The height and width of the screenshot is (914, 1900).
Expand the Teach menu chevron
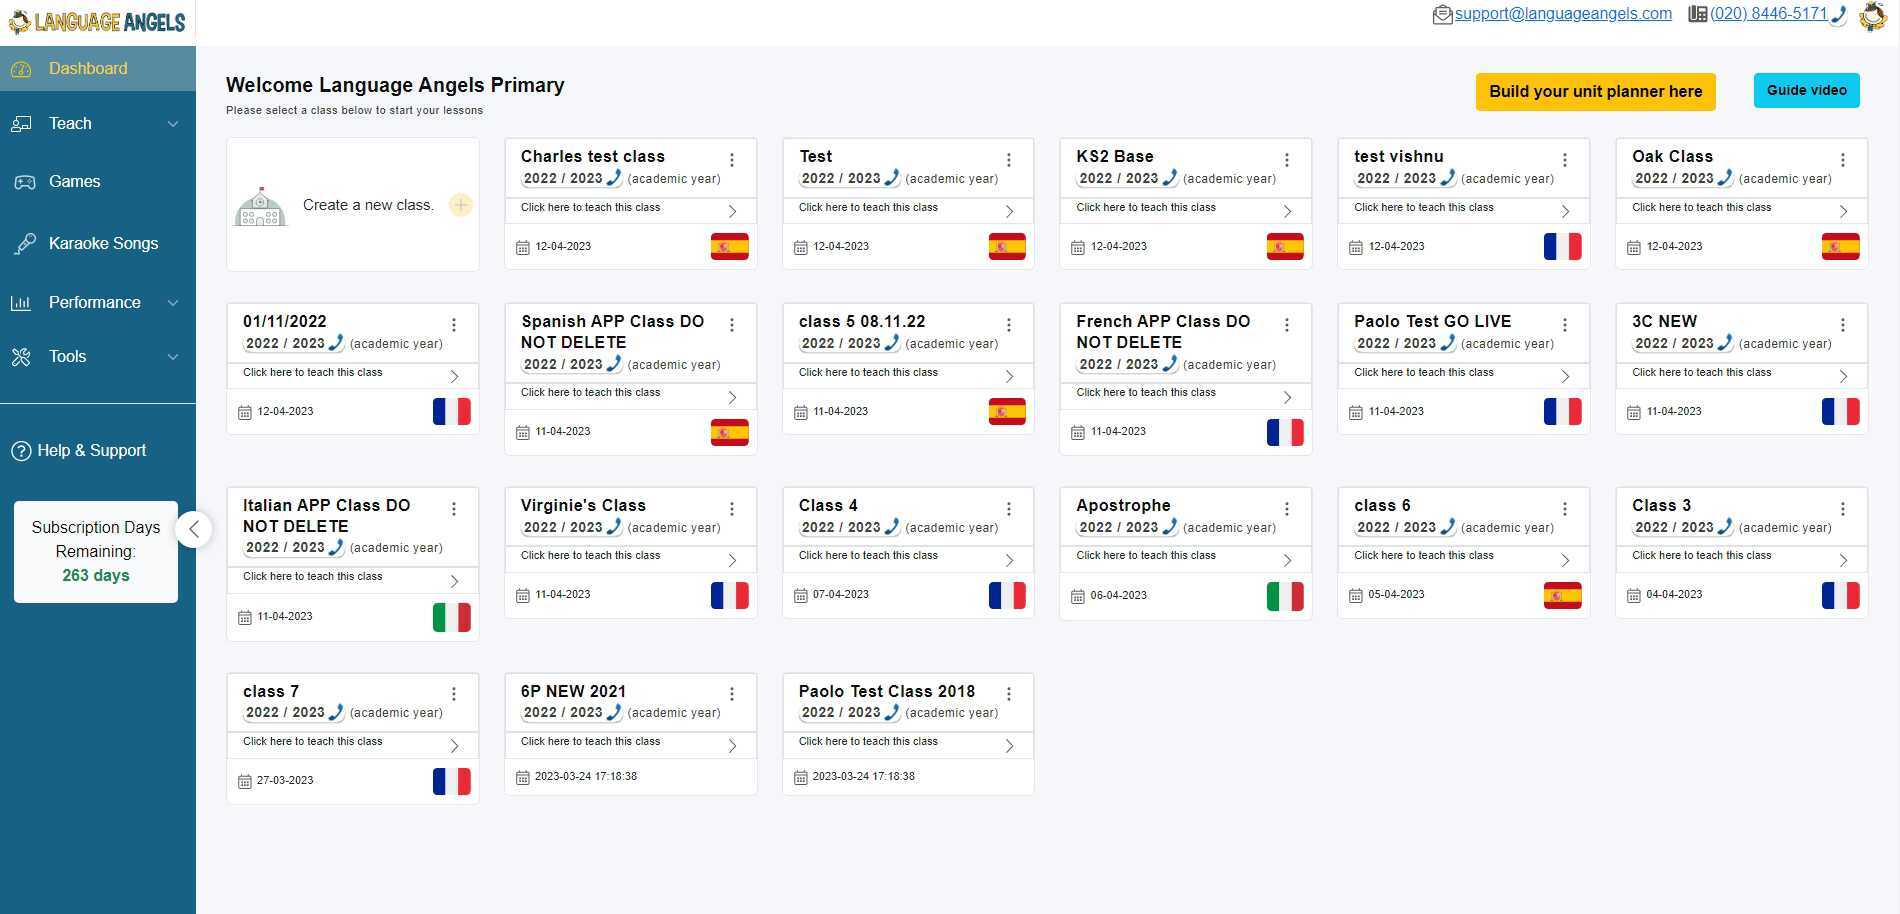(173, 124)
